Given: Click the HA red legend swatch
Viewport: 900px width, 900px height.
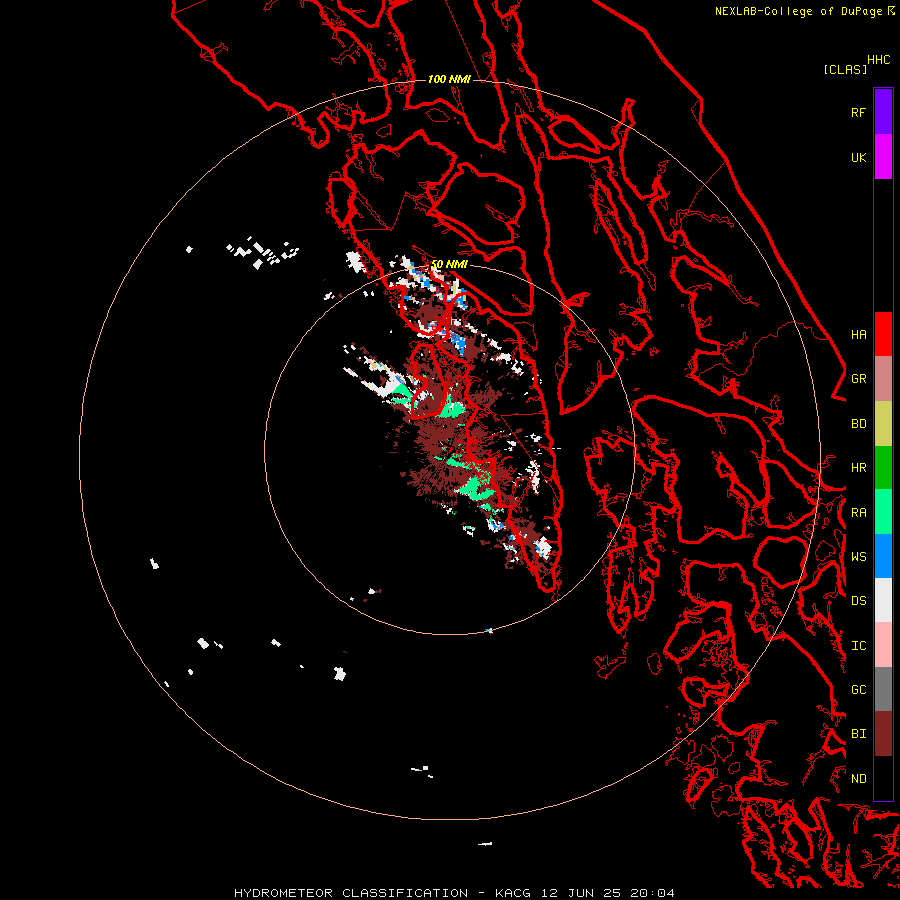Looking at the screenshot, I should (883, 334).
